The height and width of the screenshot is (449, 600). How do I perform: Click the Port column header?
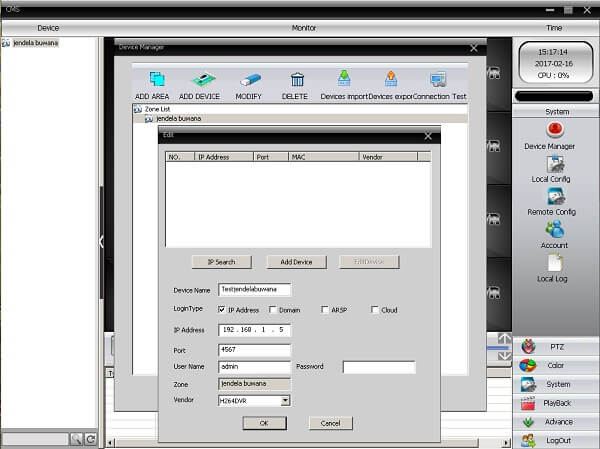point(271,157)
